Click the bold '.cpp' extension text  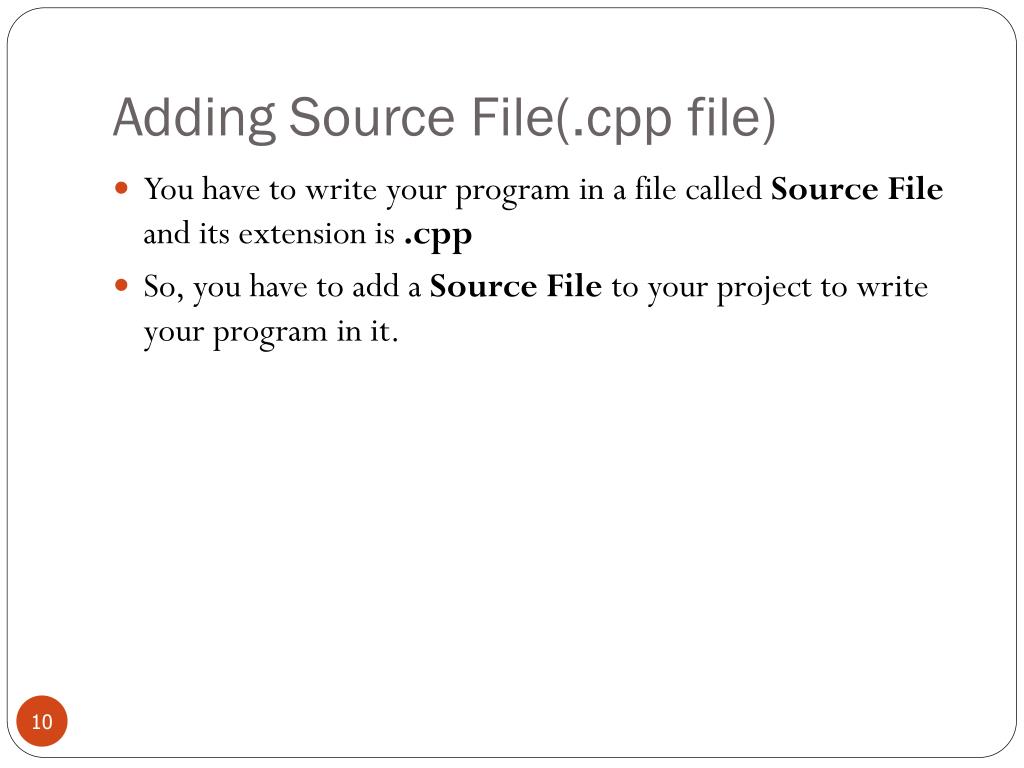[438, 236]
